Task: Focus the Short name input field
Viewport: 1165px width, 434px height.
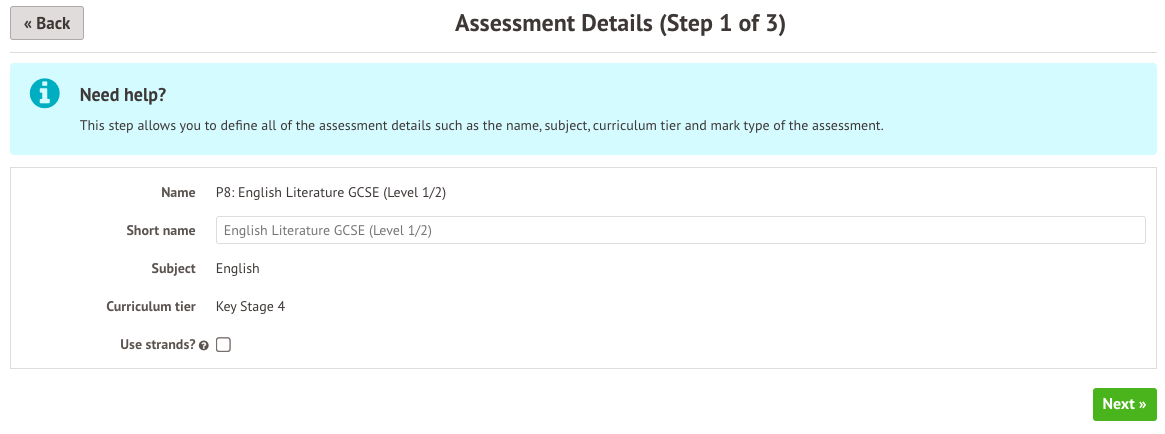Action: 680,230
